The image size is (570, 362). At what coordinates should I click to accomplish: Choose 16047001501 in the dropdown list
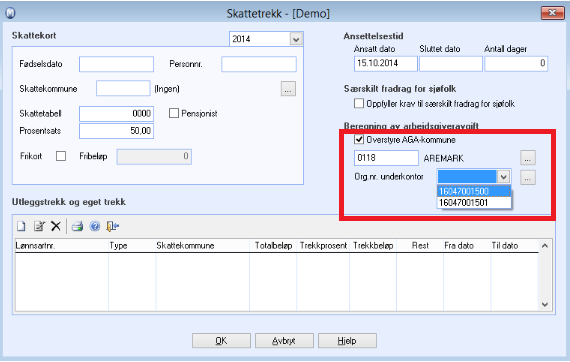pyautogui.click(x=474, y=203)
